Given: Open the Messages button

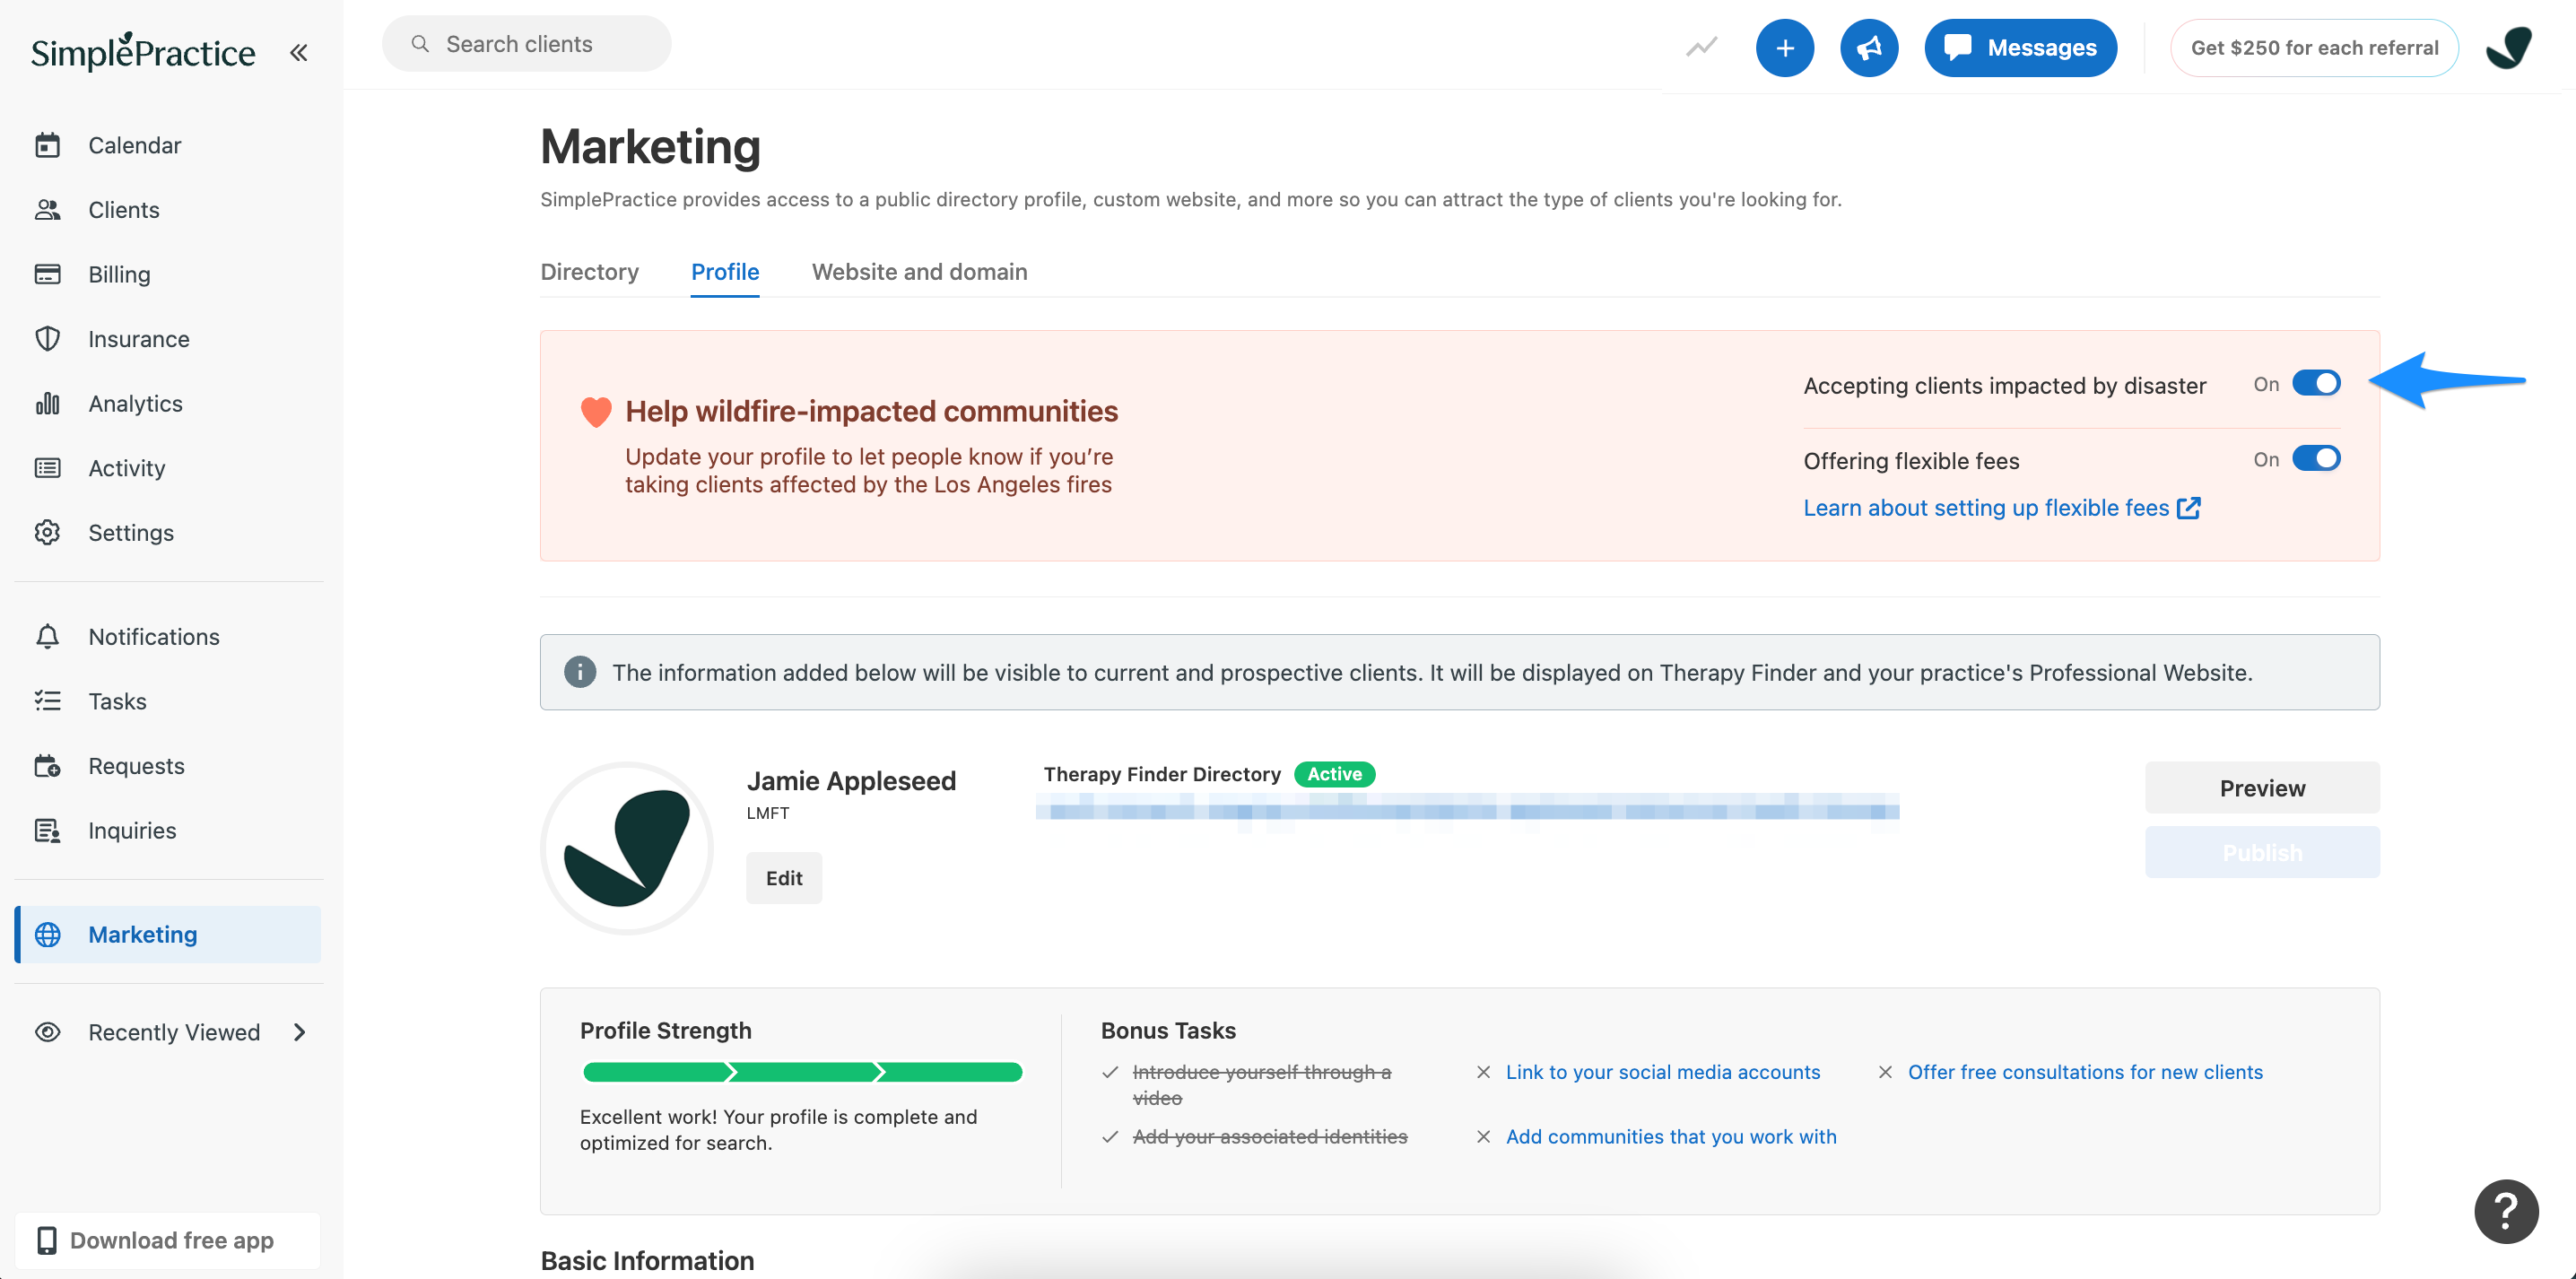Looking at the screenshot, I should click(2020, 47).
